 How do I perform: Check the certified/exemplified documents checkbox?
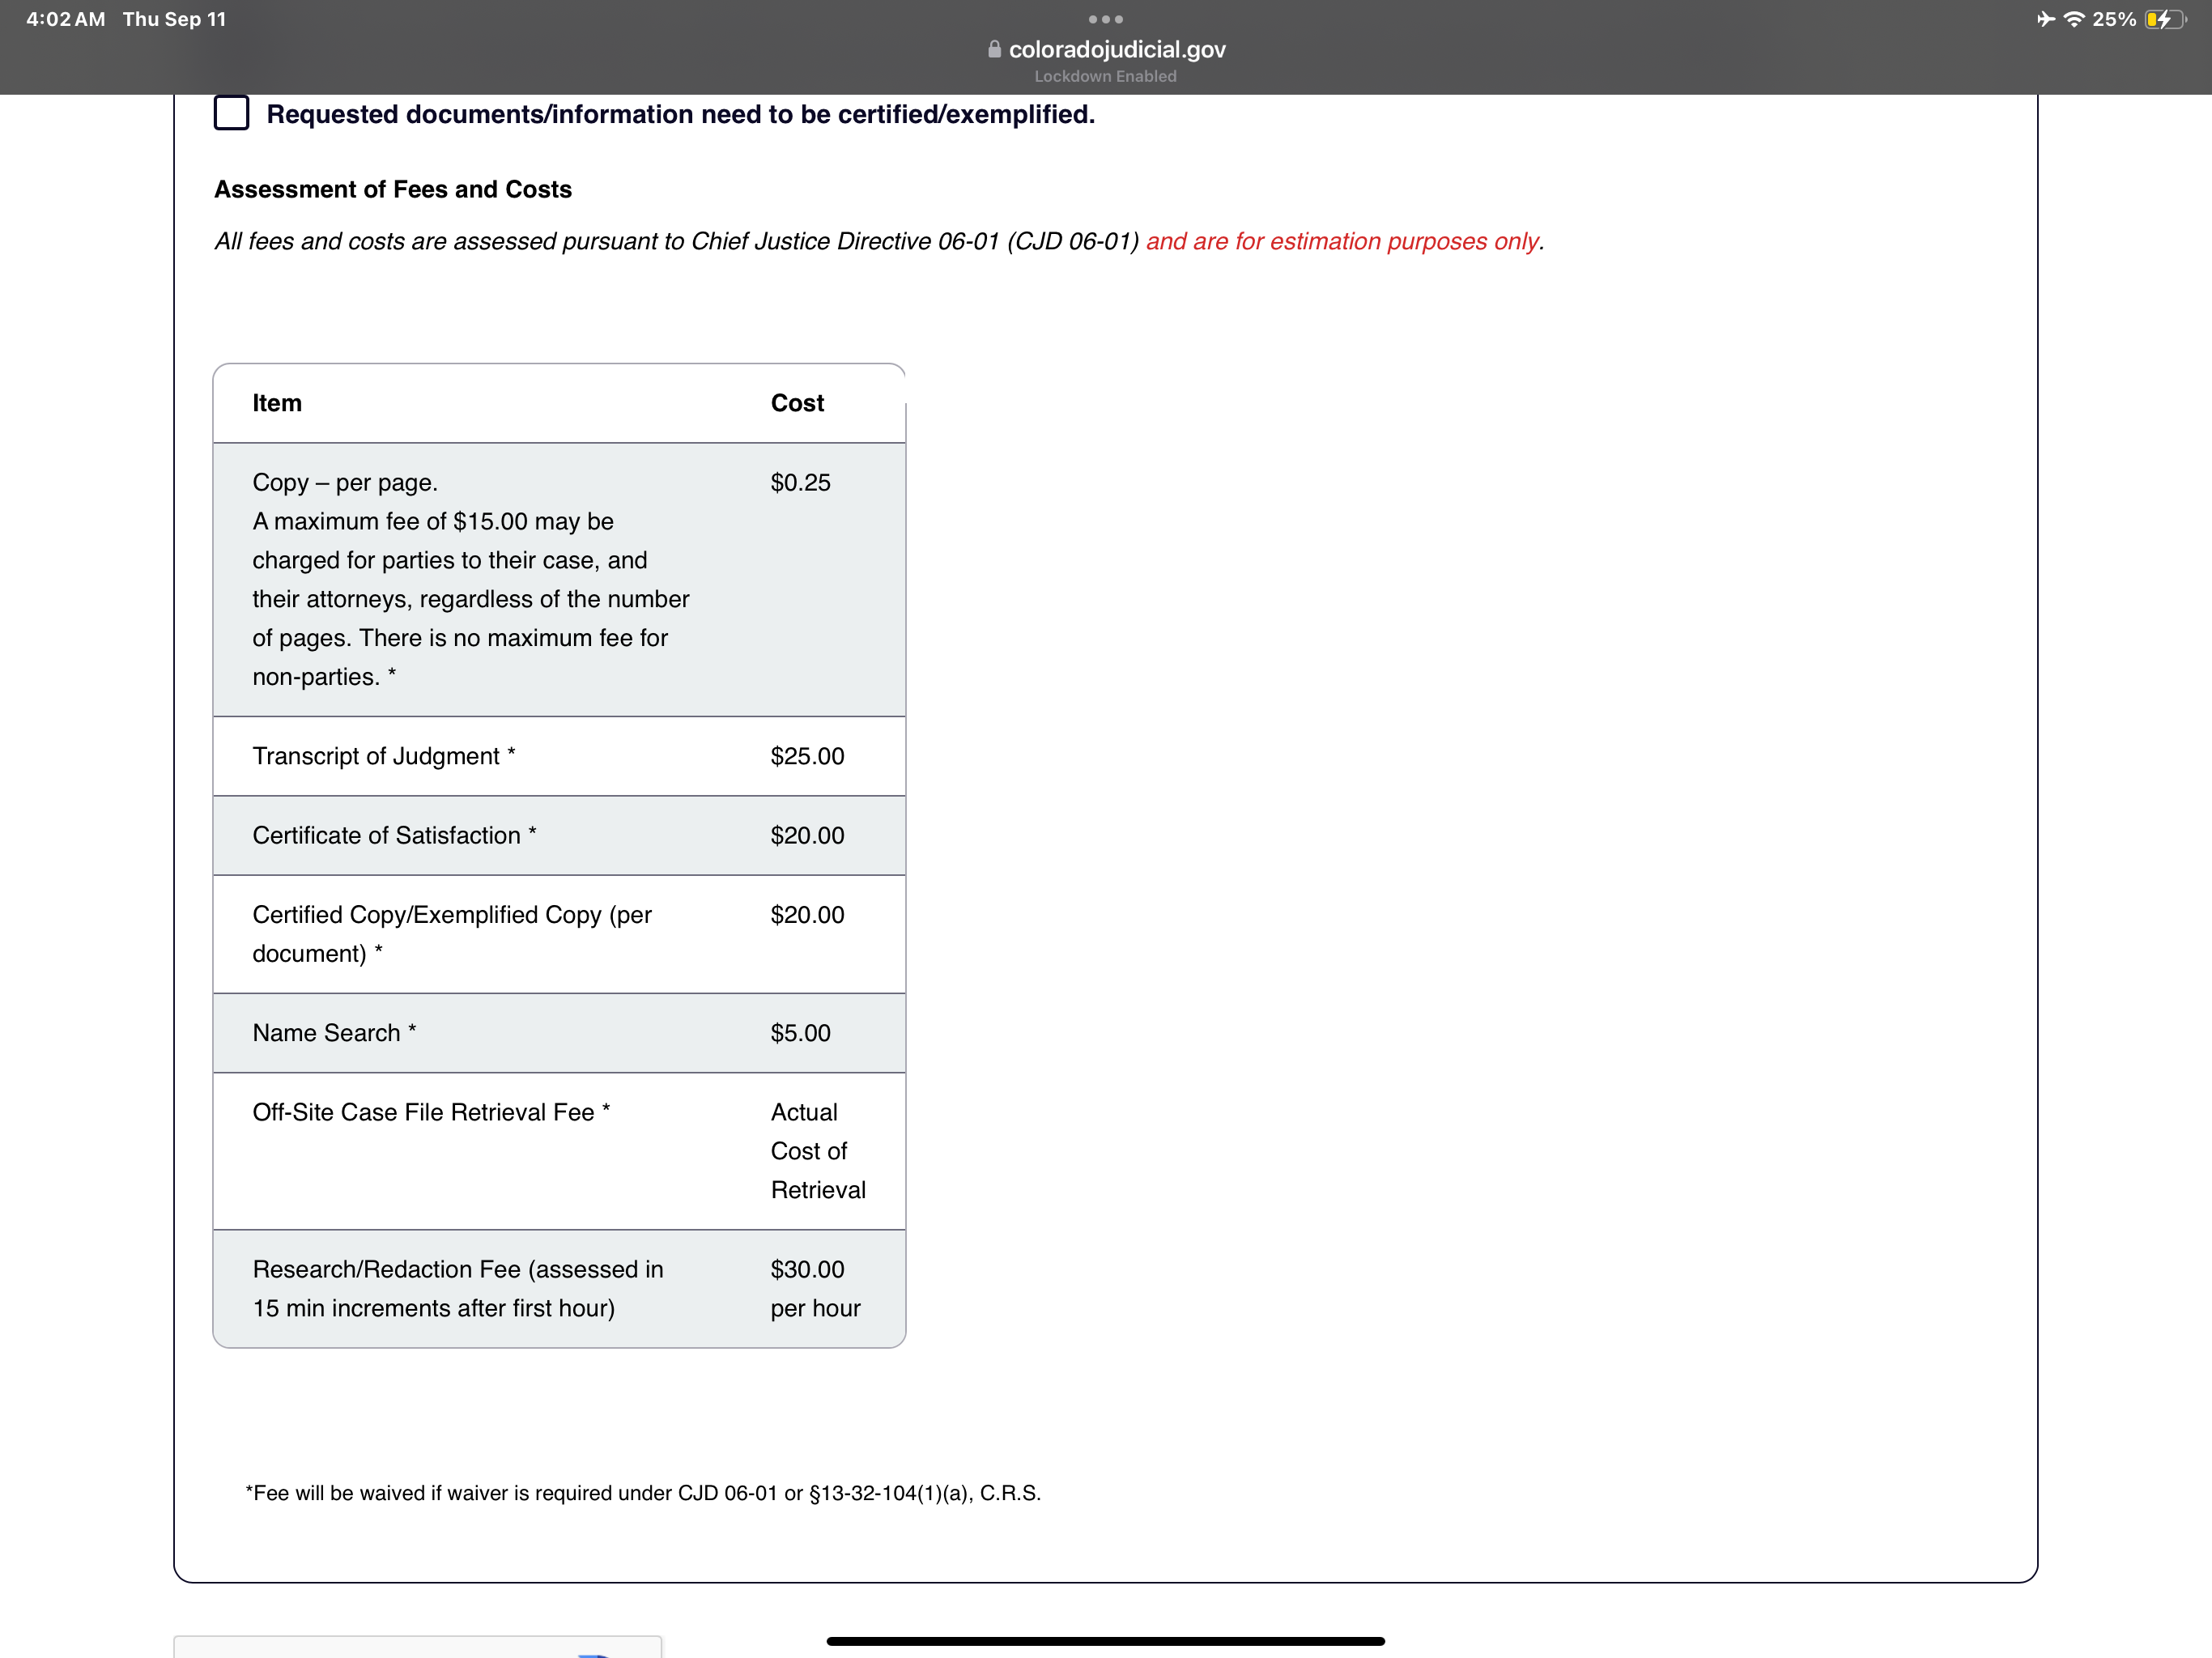tap(231, 113)
